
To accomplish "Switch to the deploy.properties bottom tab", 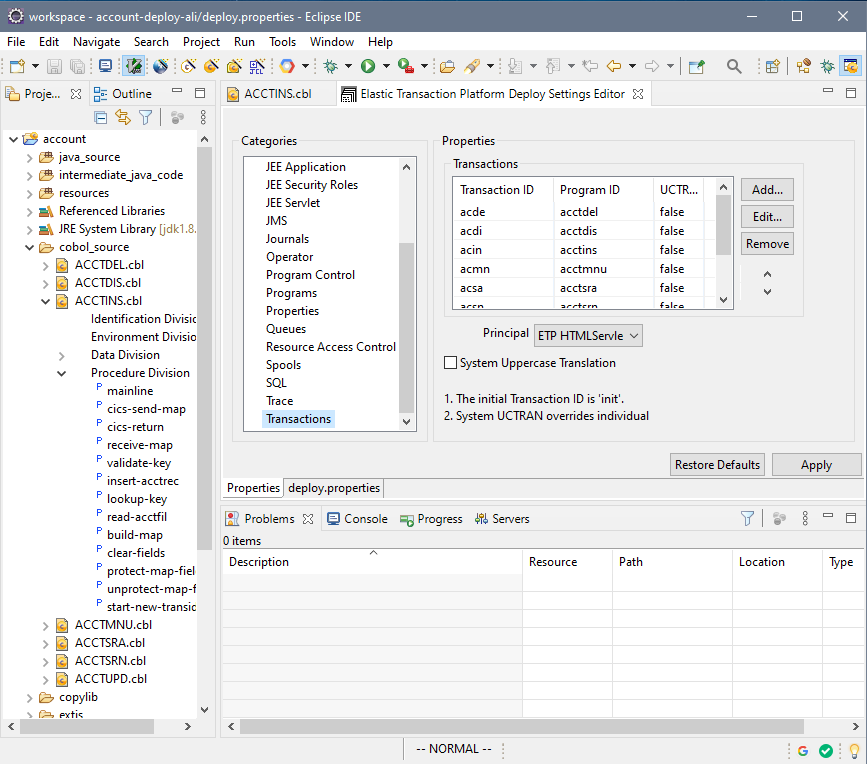I will [334, 488].
